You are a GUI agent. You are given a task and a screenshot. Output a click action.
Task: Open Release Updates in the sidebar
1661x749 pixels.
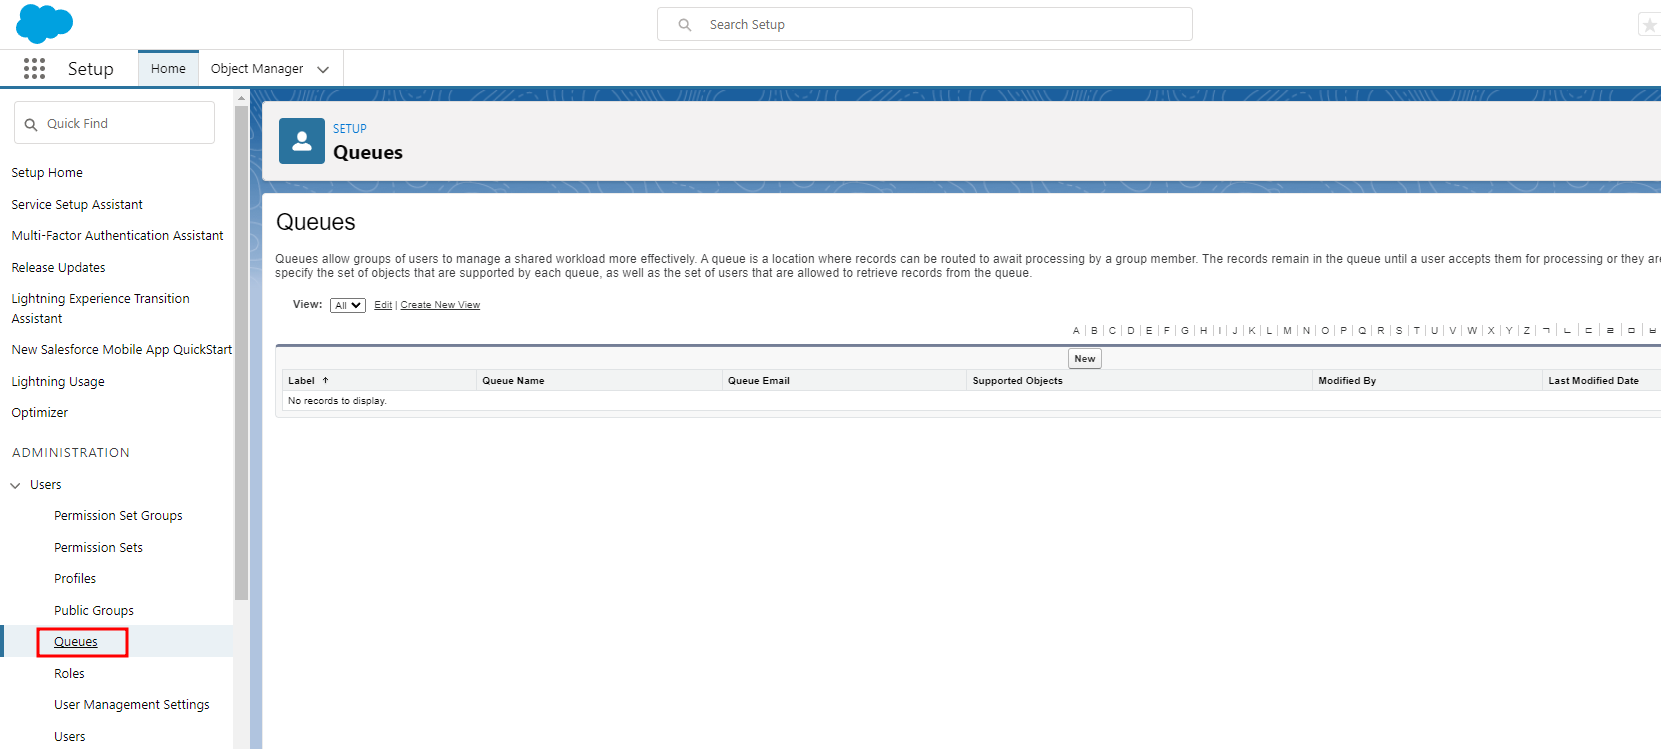58,268
